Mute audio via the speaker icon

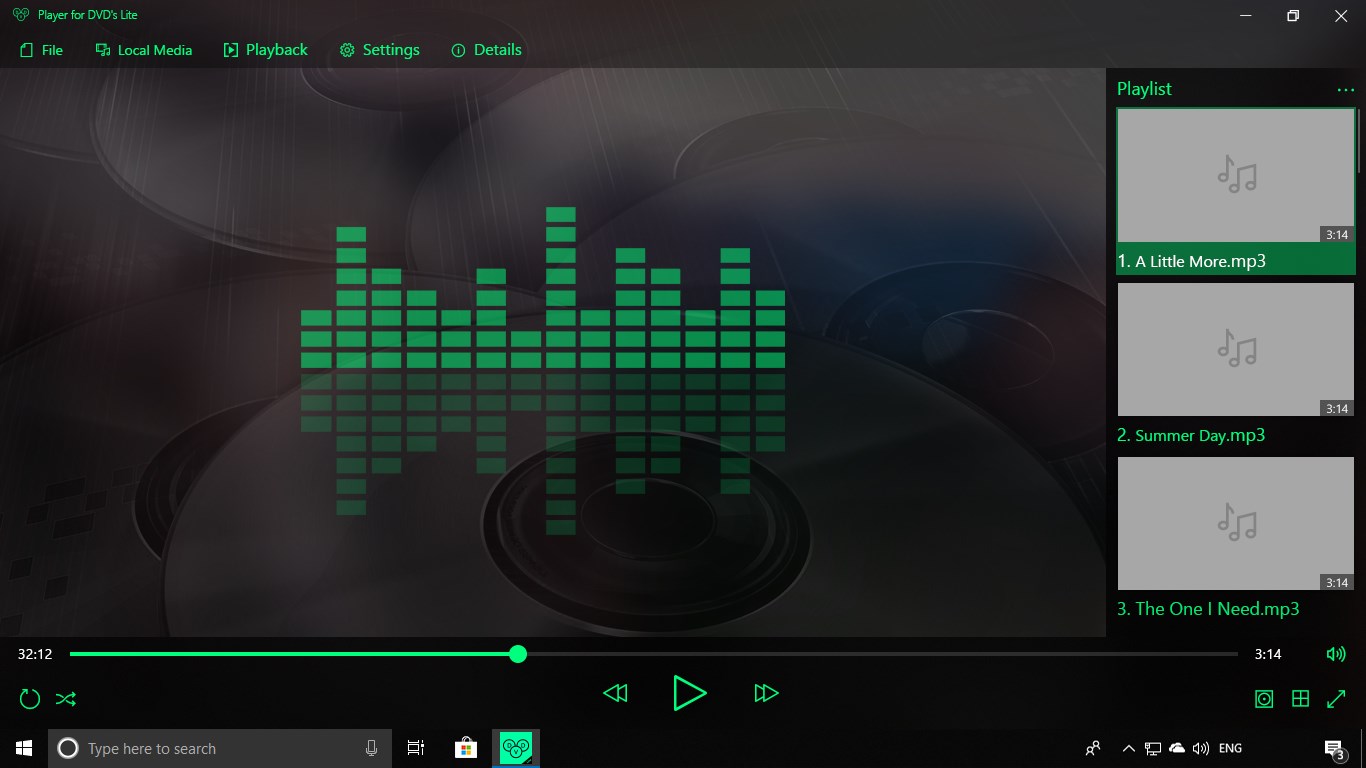coord(1336,654)
